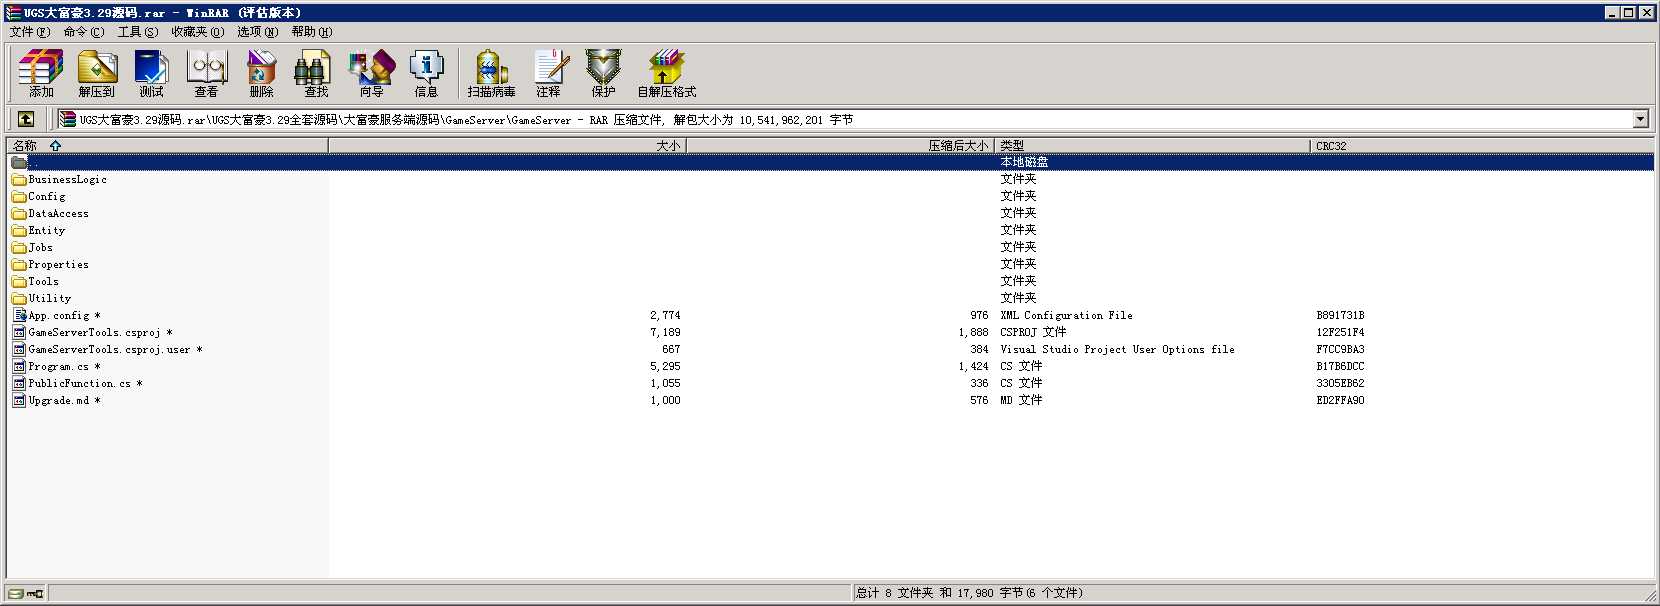
Task: Open the 向导 (Wizard) tool
Action: [371, 73]
